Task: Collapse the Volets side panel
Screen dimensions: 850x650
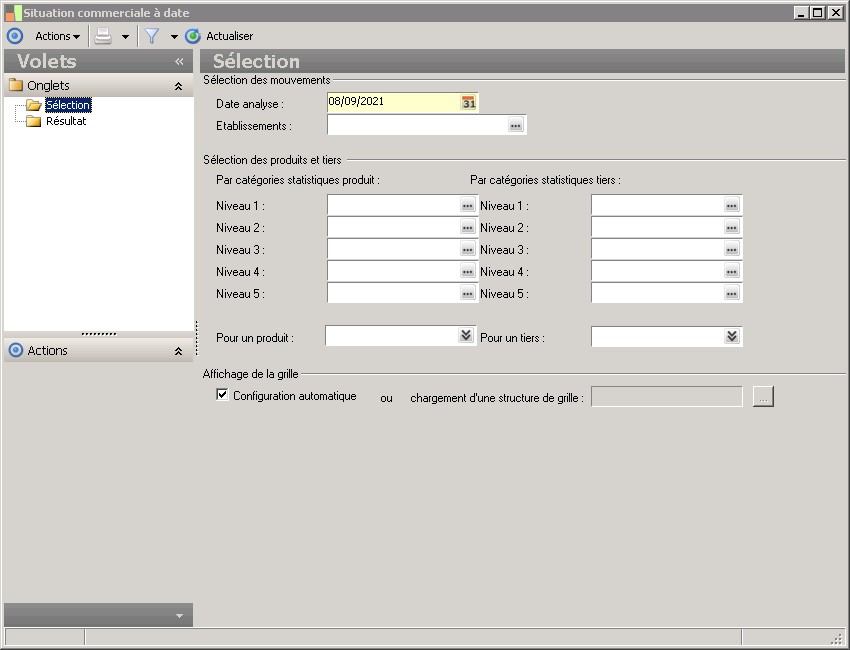Action: [x=179, y=62]
